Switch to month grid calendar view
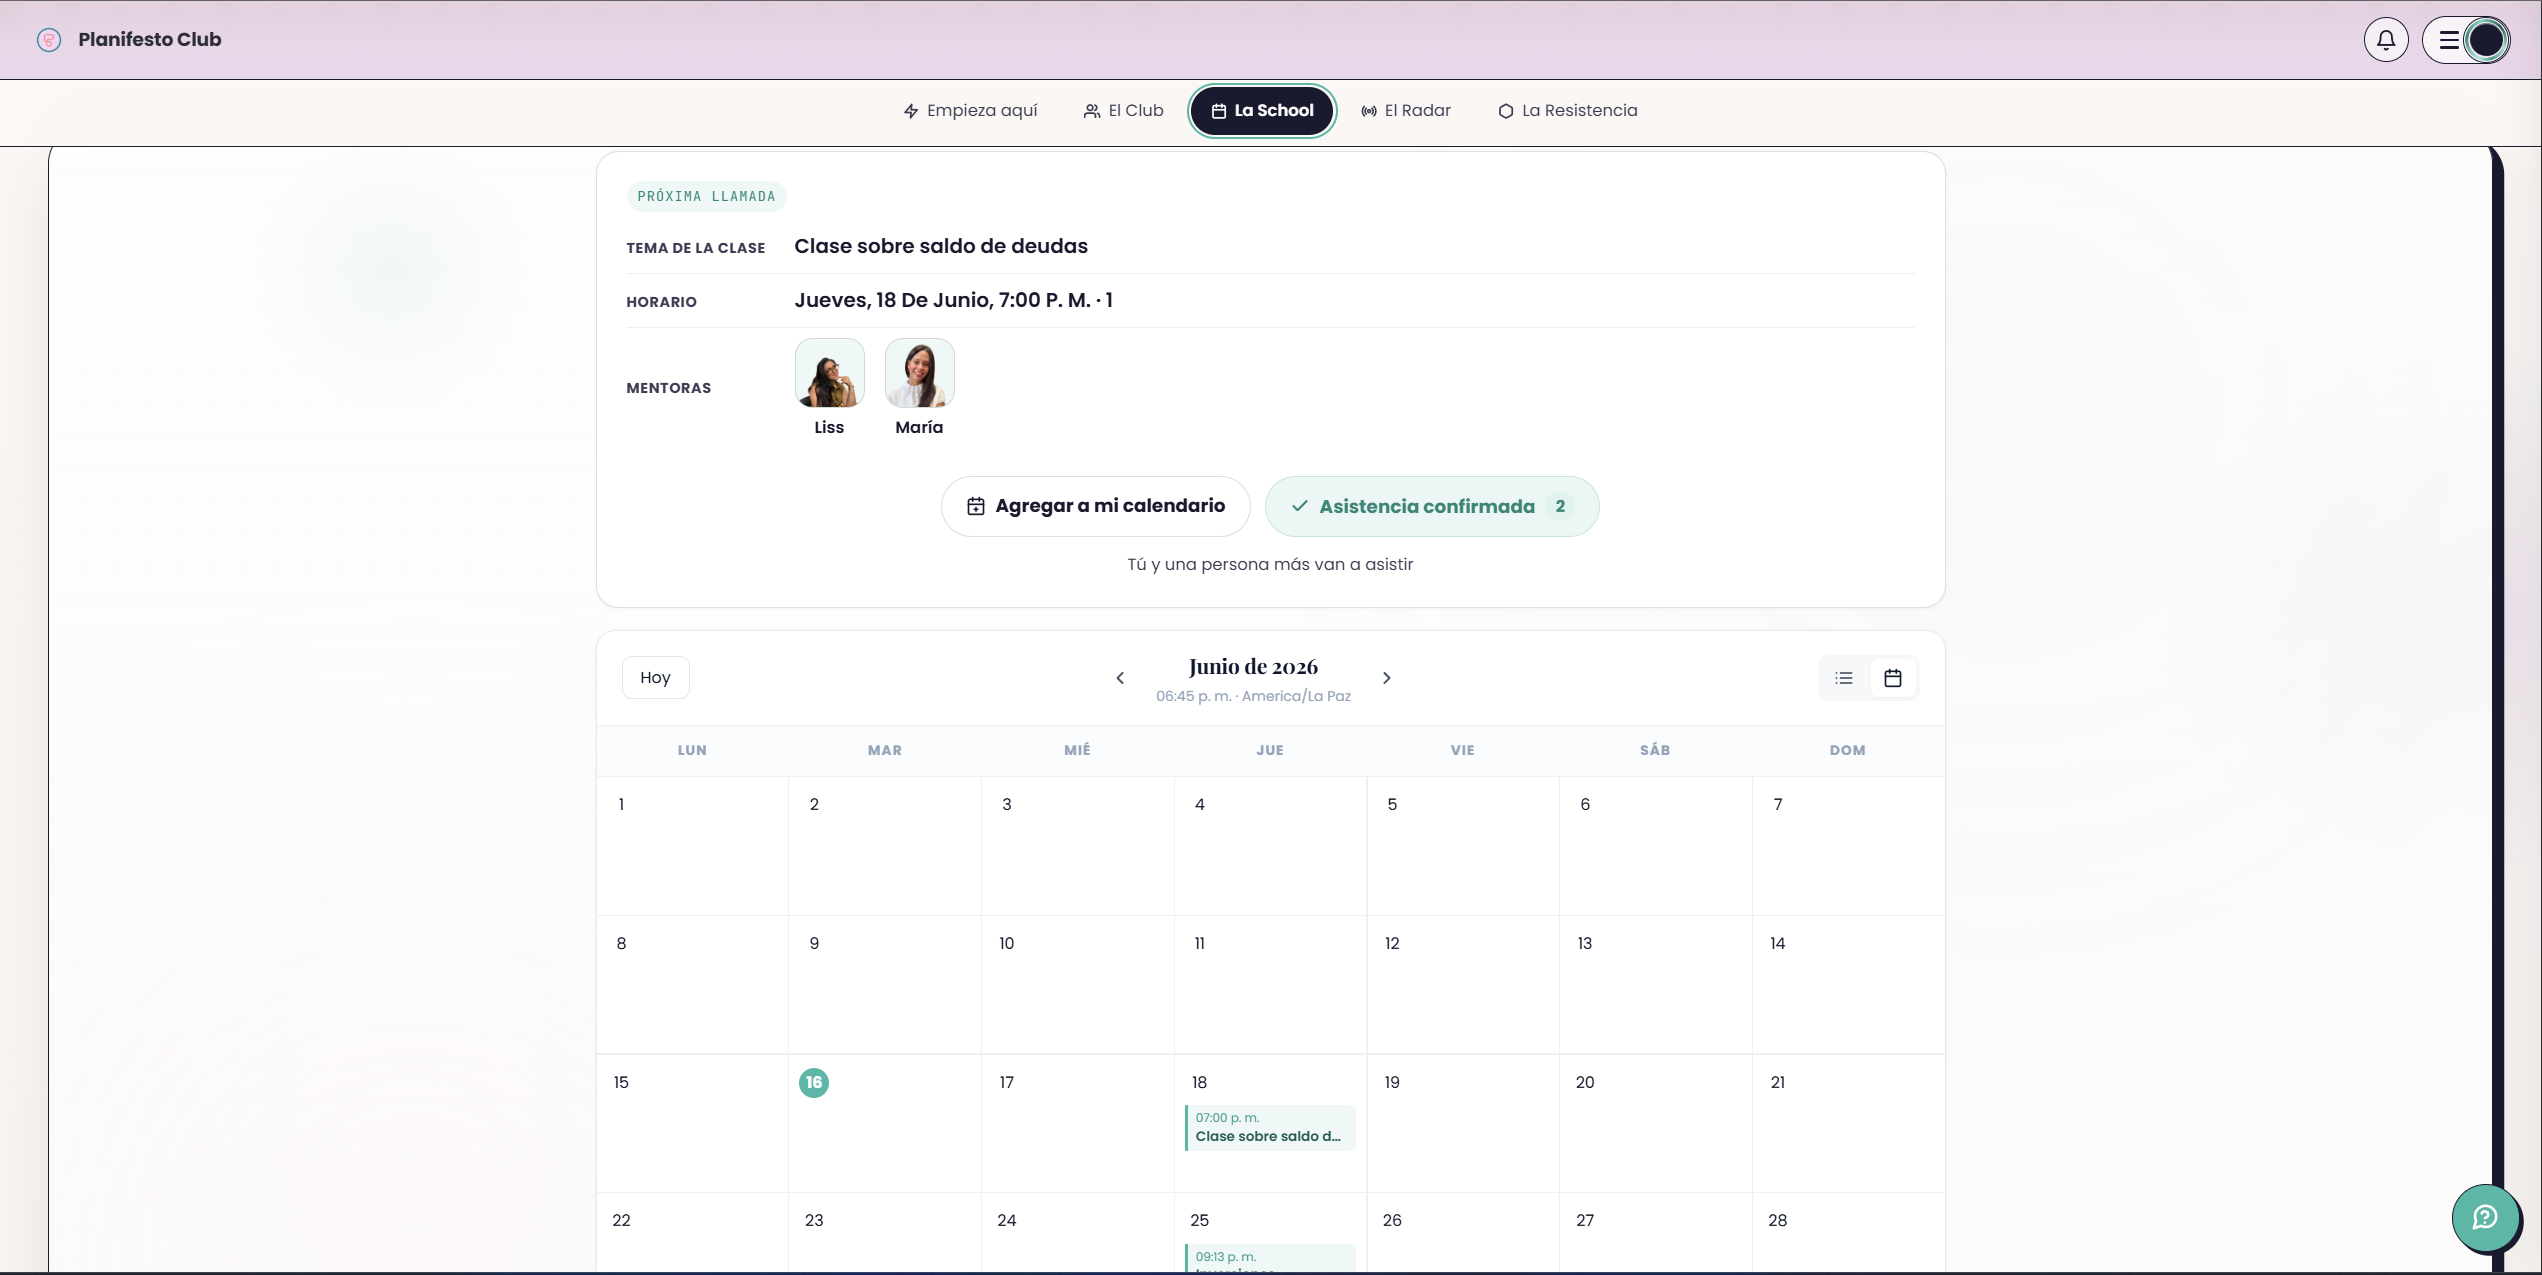 [x=1892, y=678]
